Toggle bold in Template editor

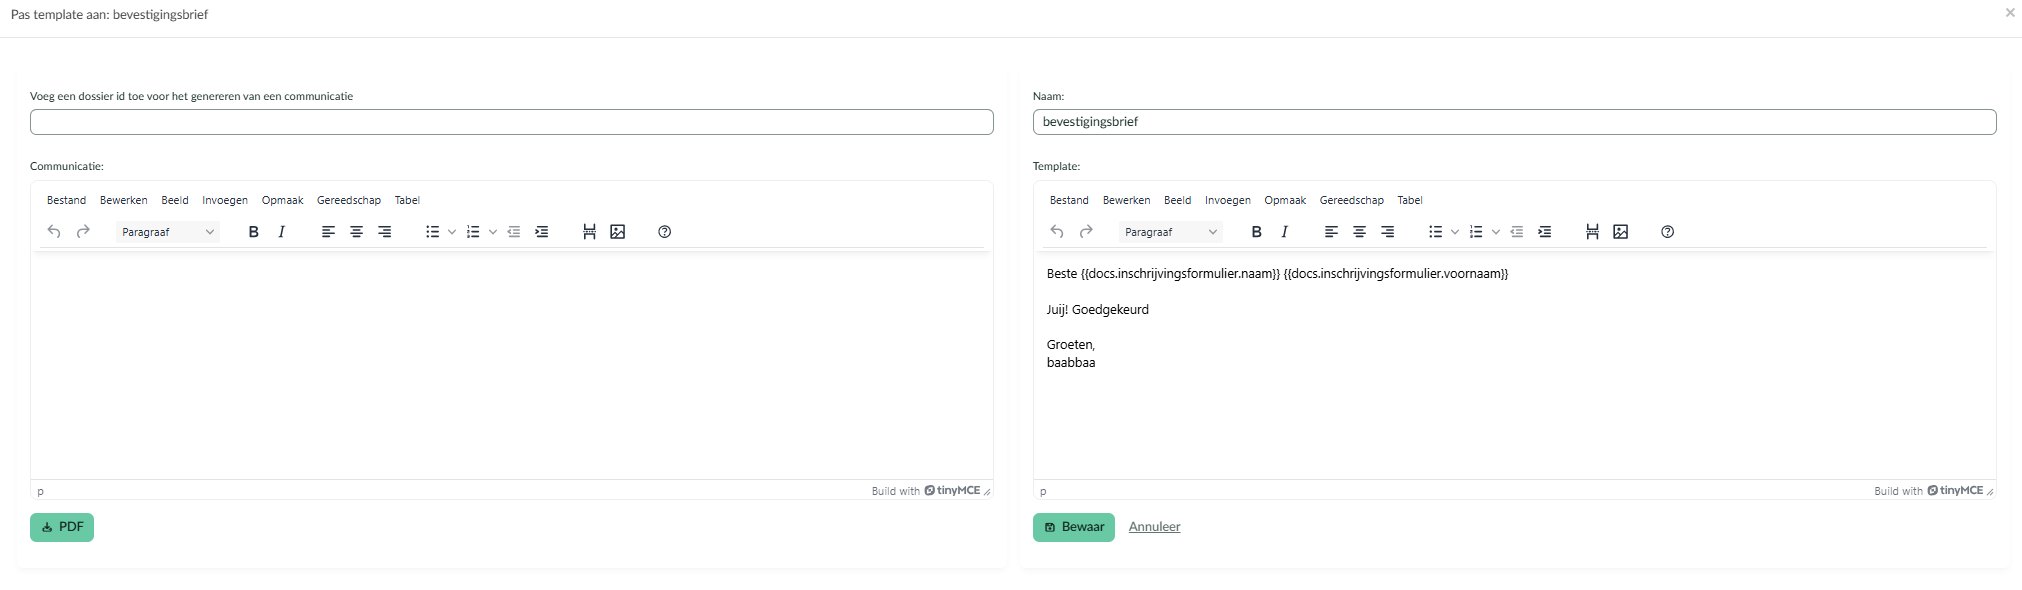[1256, 232]
